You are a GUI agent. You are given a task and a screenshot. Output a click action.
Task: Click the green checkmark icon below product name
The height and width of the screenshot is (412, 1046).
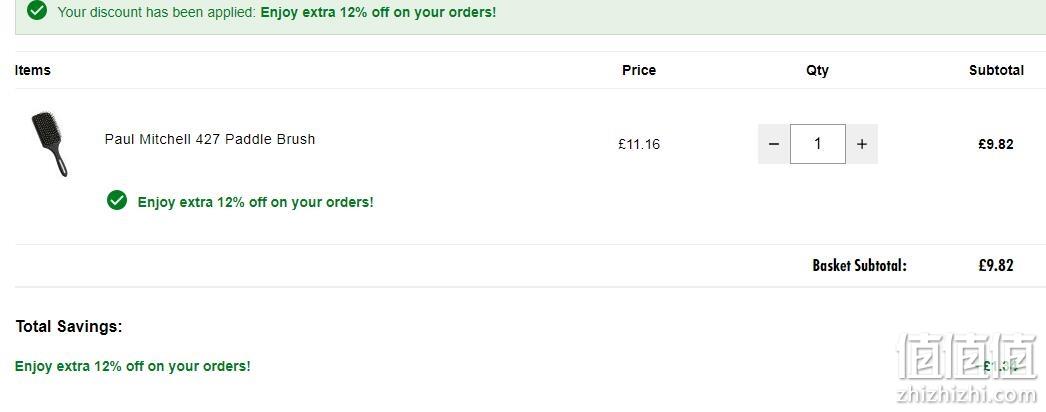coord(117,200)
